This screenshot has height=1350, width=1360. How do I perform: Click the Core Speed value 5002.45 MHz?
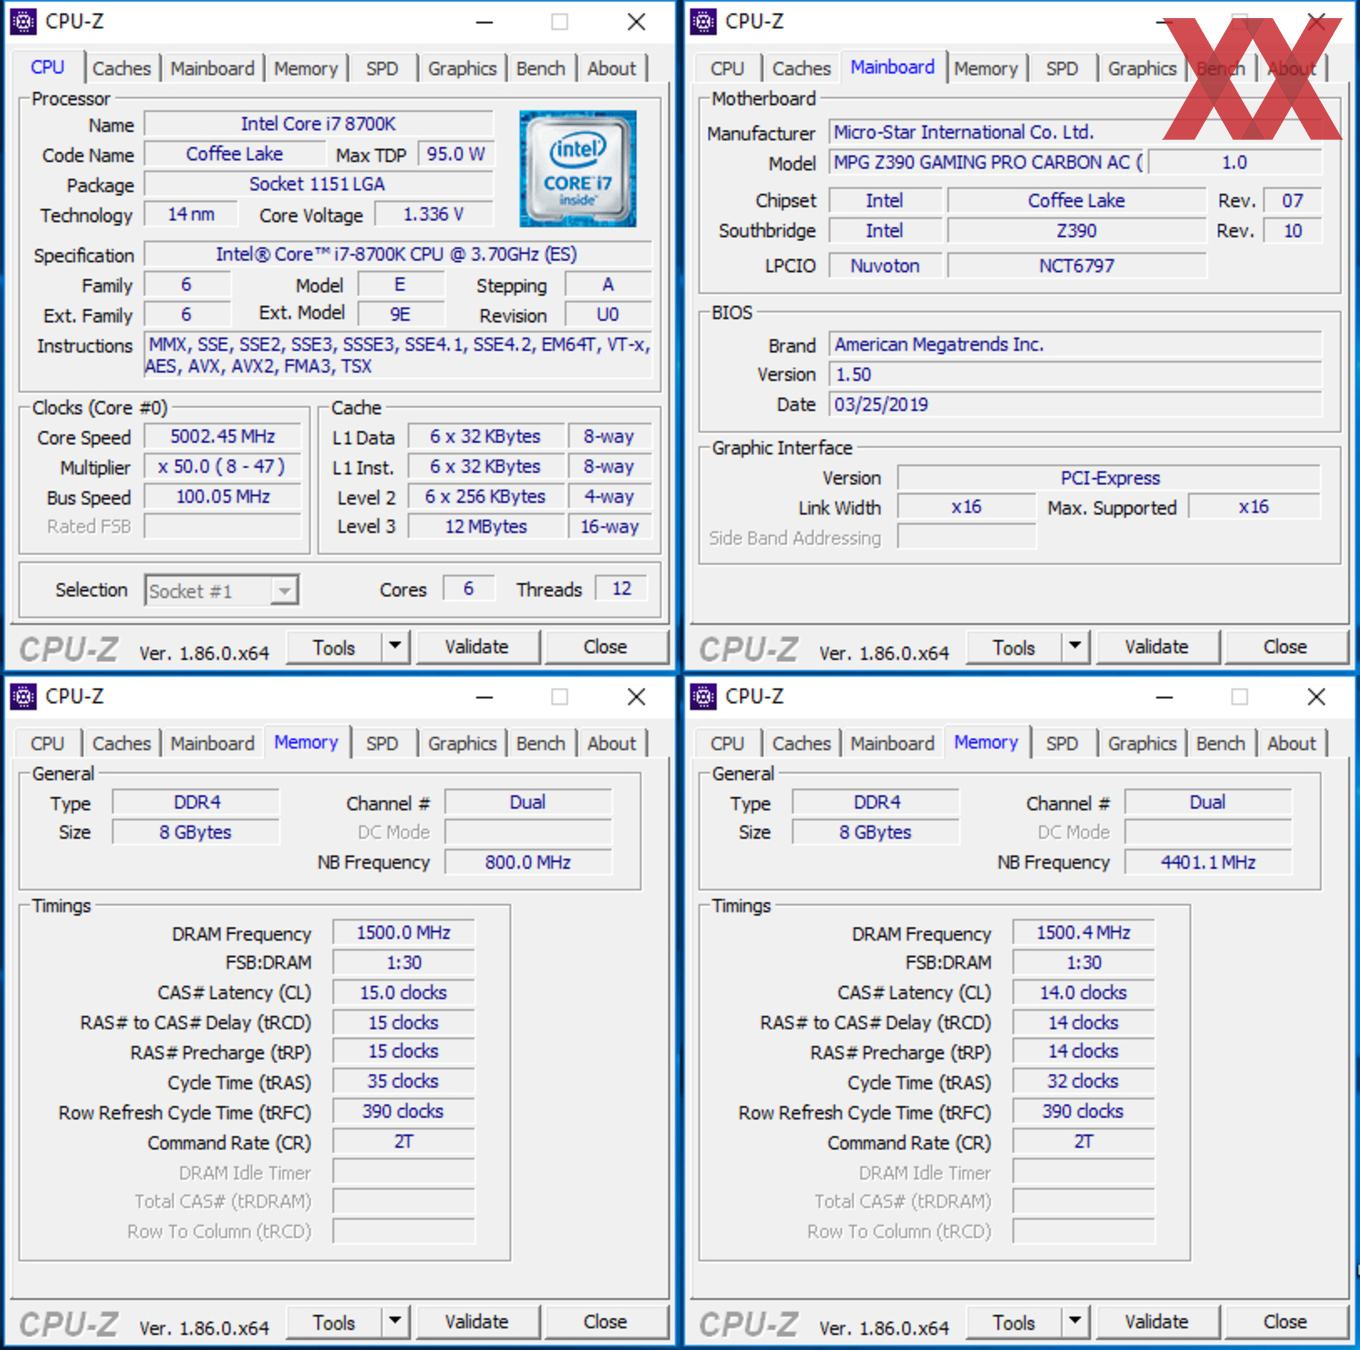coord(222,437)
